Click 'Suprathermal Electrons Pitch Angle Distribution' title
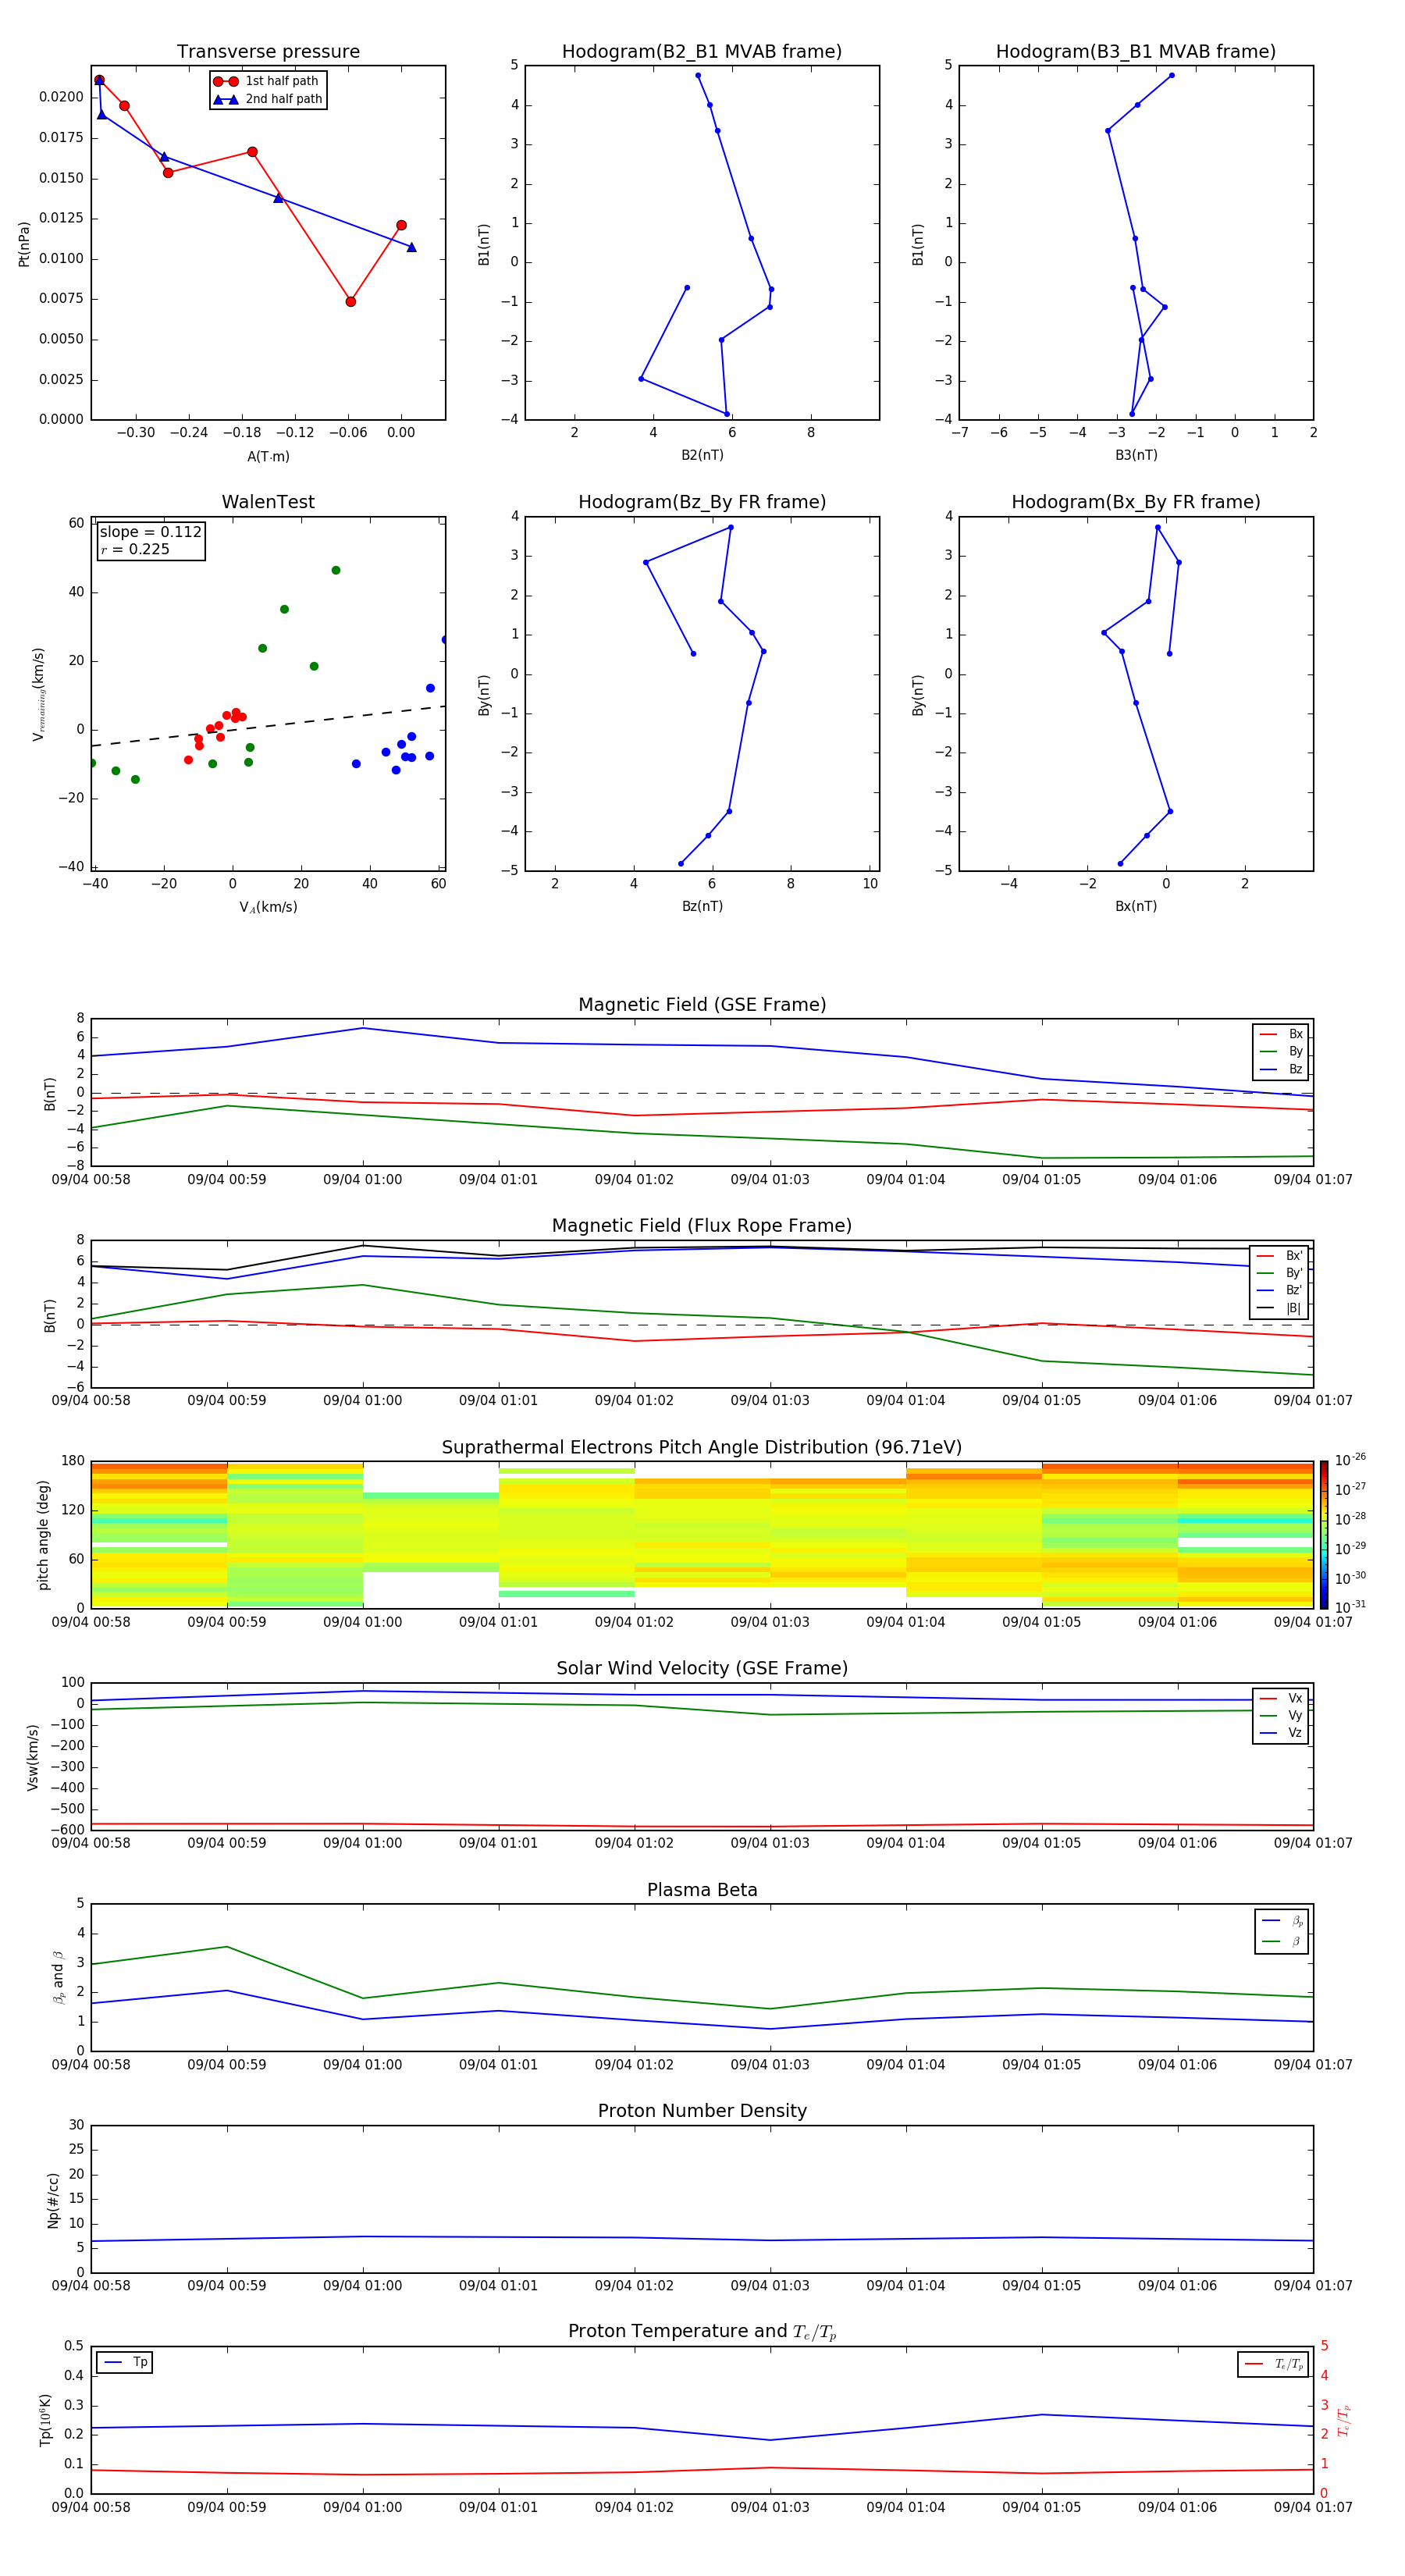1405x2576 pixels. coord(702,1448)
